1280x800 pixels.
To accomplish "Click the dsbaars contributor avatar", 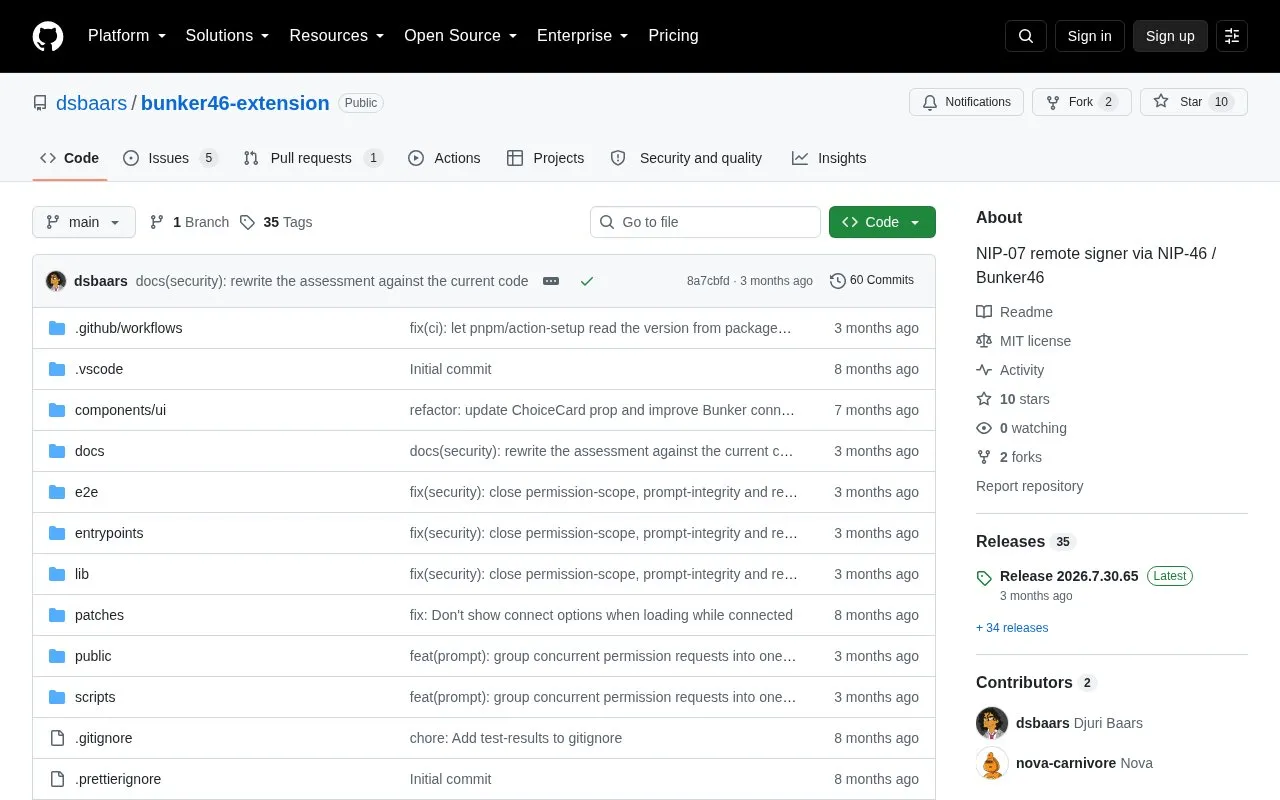I will 992,723.
